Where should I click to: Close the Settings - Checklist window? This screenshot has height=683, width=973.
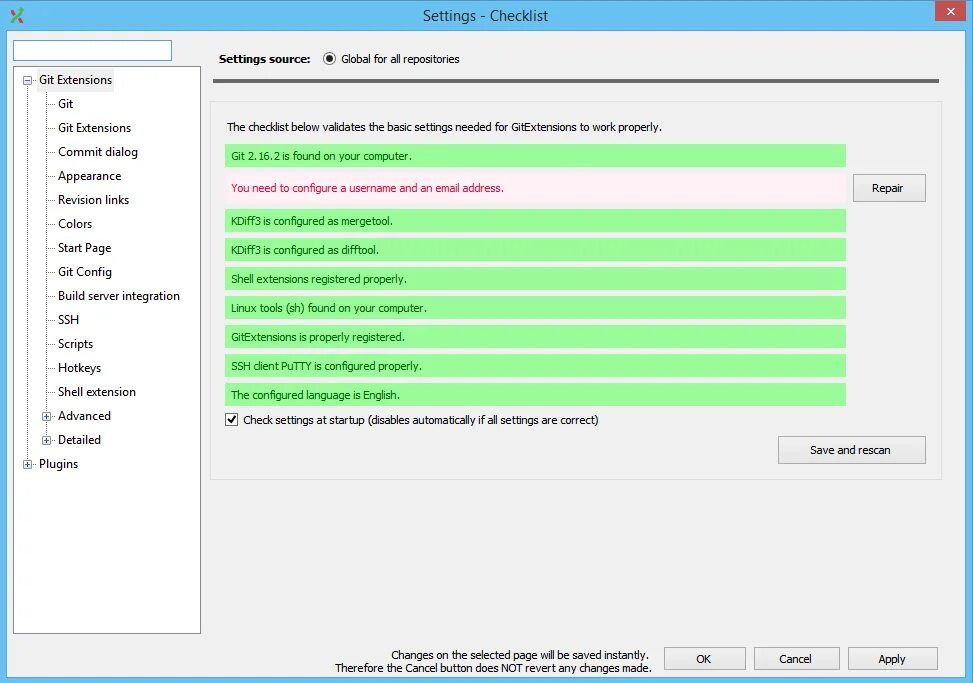951,12
